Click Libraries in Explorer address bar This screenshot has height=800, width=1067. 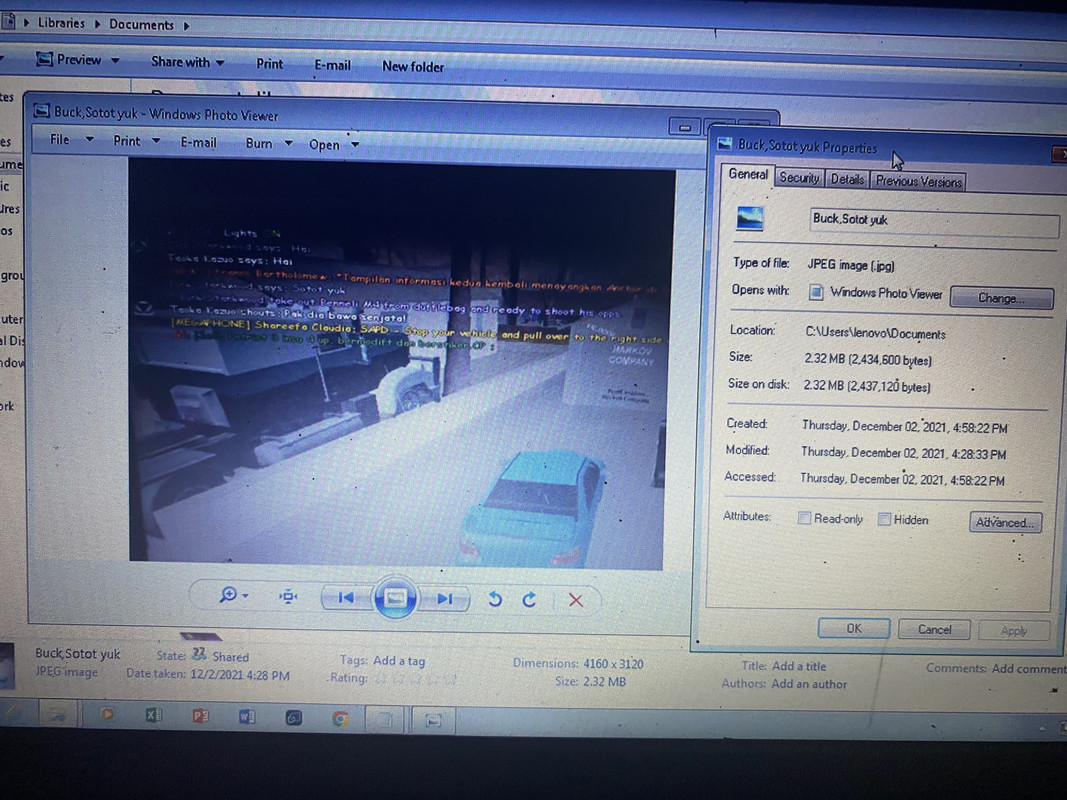click(x=61, y=23)
